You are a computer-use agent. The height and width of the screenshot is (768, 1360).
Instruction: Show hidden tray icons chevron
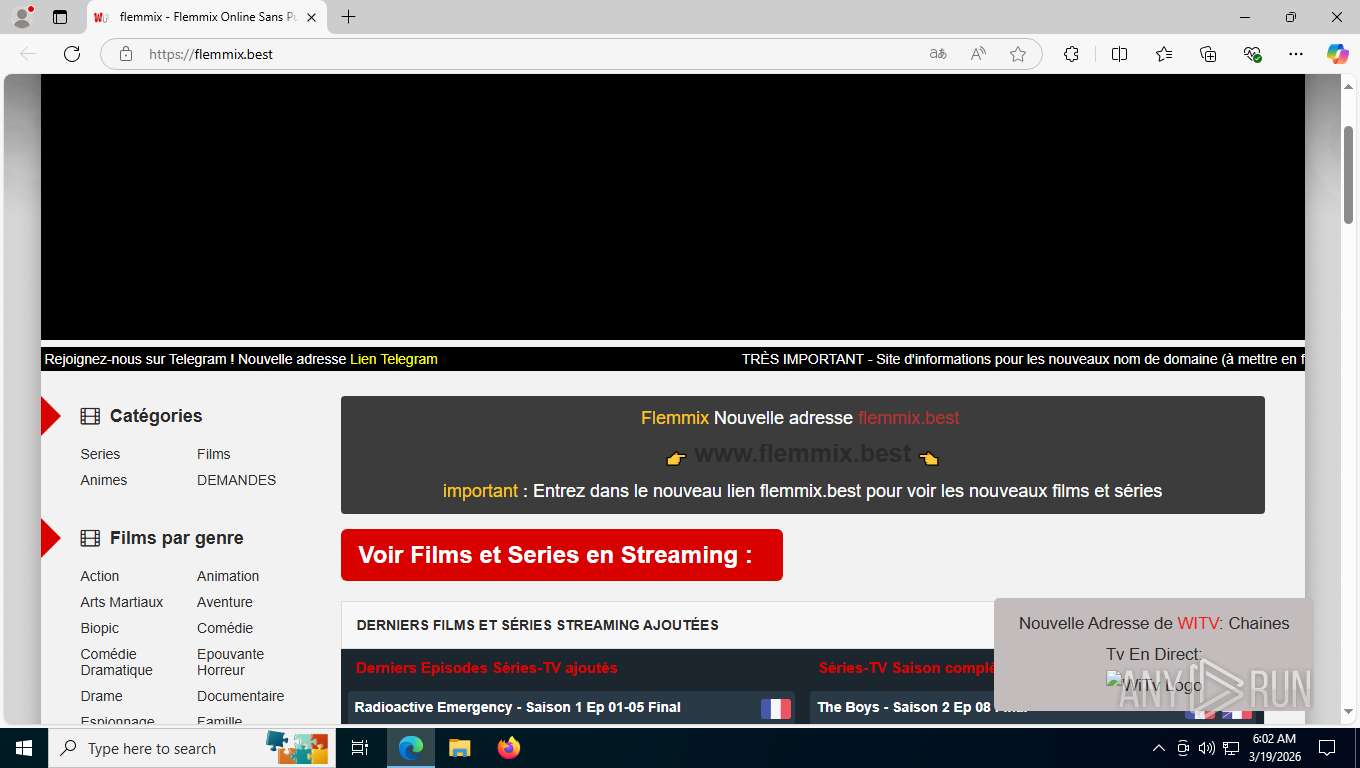pos(1159,748)
